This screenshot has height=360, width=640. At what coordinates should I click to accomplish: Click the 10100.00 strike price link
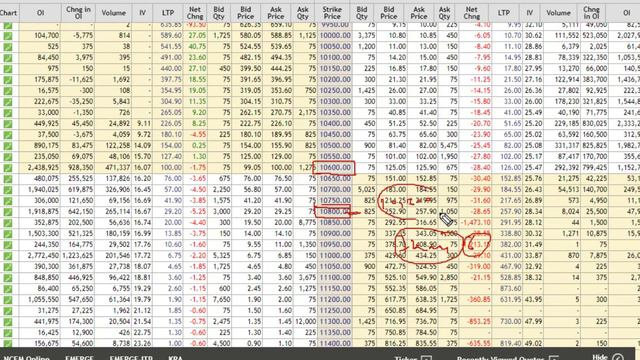(x=335, y=58)
